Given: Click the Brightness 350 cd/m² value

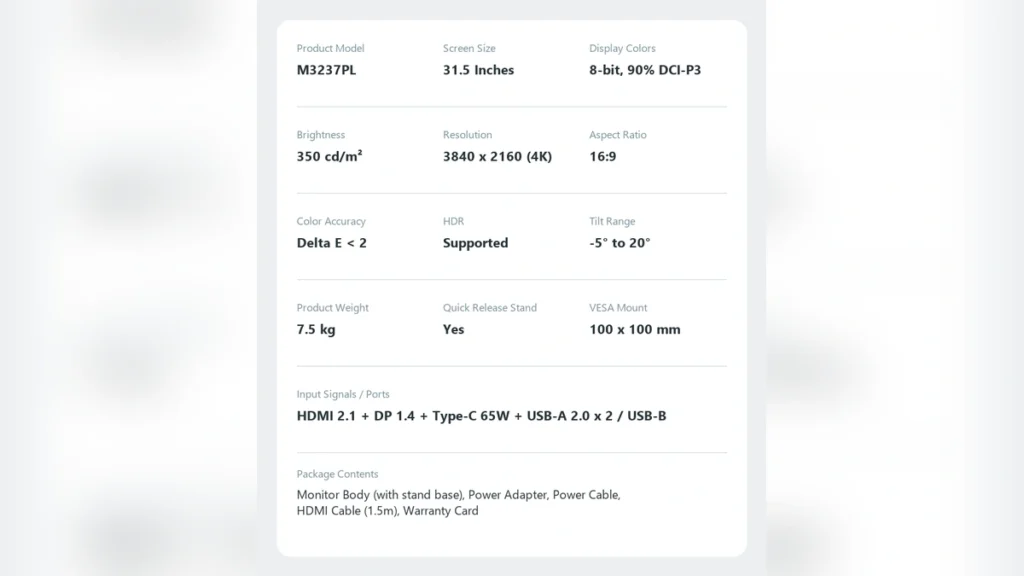Looking at the screenshot, I should click(329, 156).
